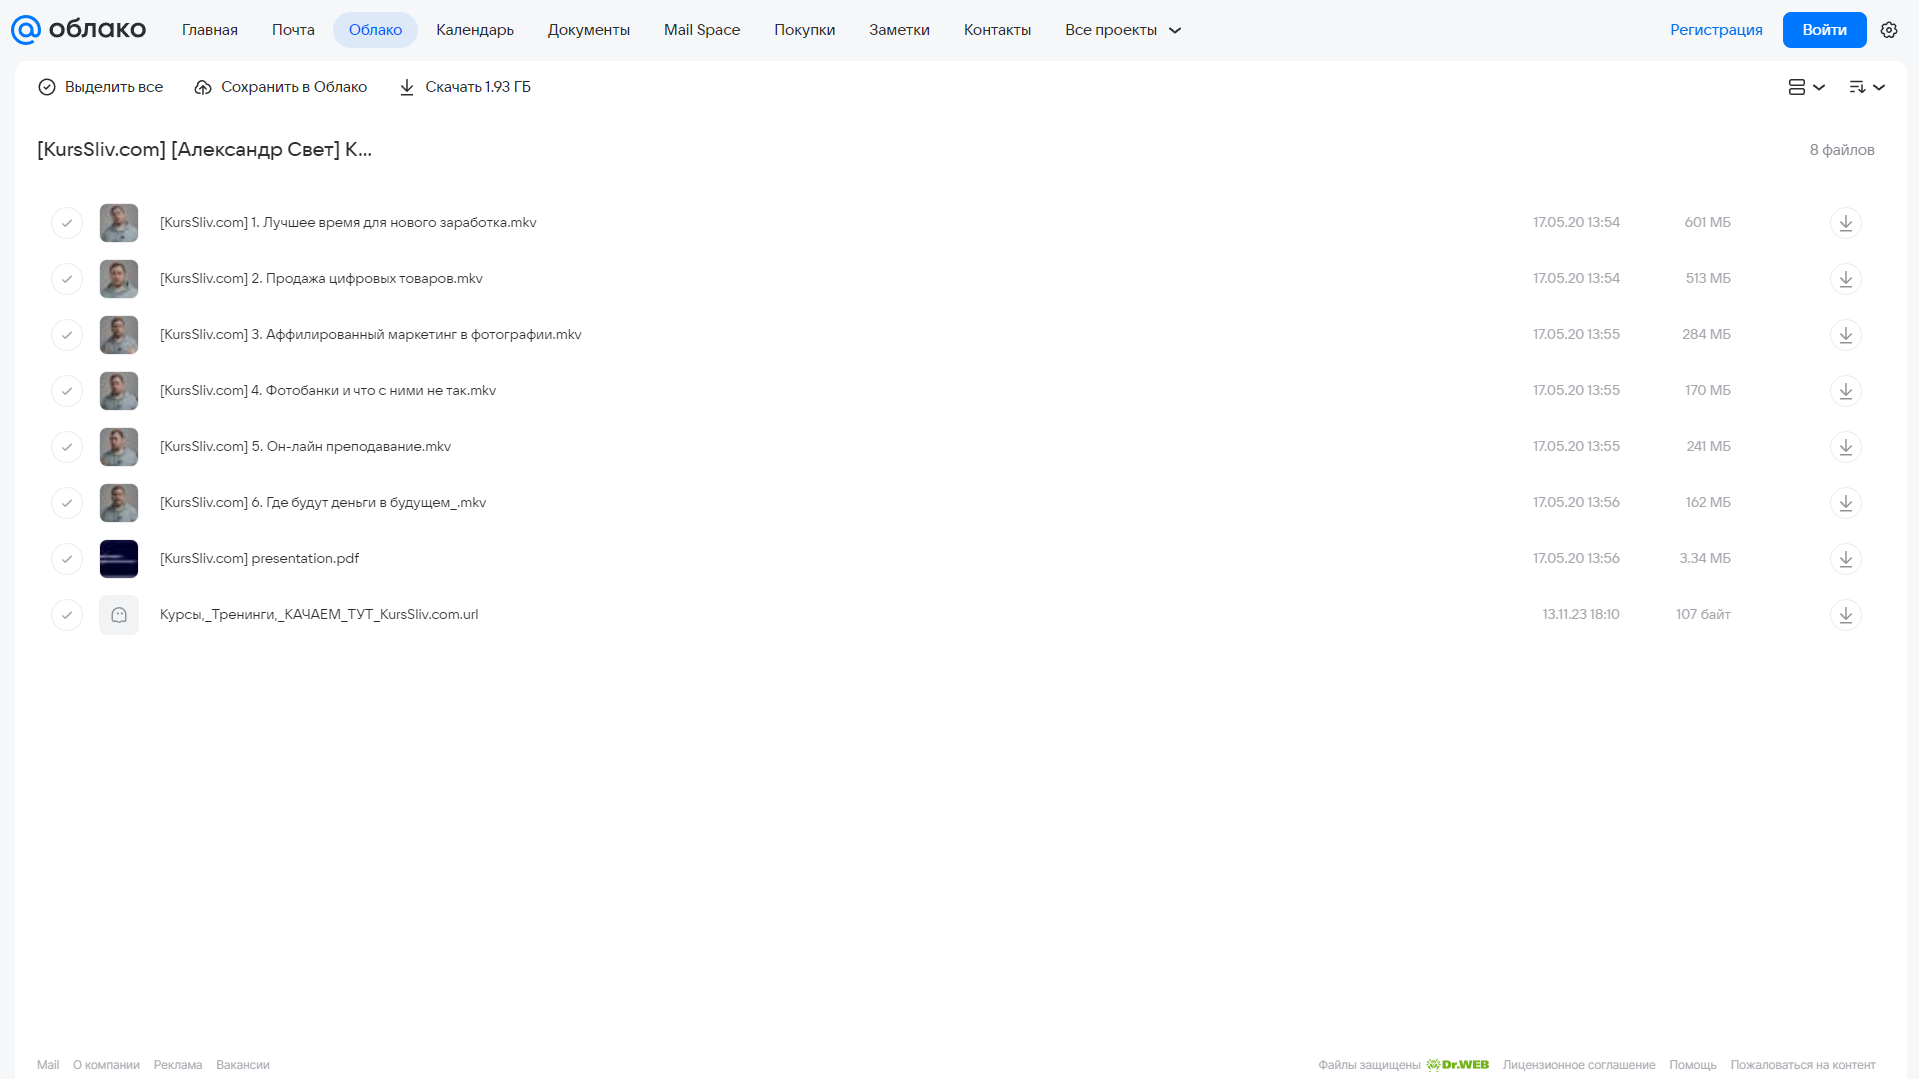1919x1079 pixels.
Task: Open the Календарь menu item
Action: [x=475, y=30]
